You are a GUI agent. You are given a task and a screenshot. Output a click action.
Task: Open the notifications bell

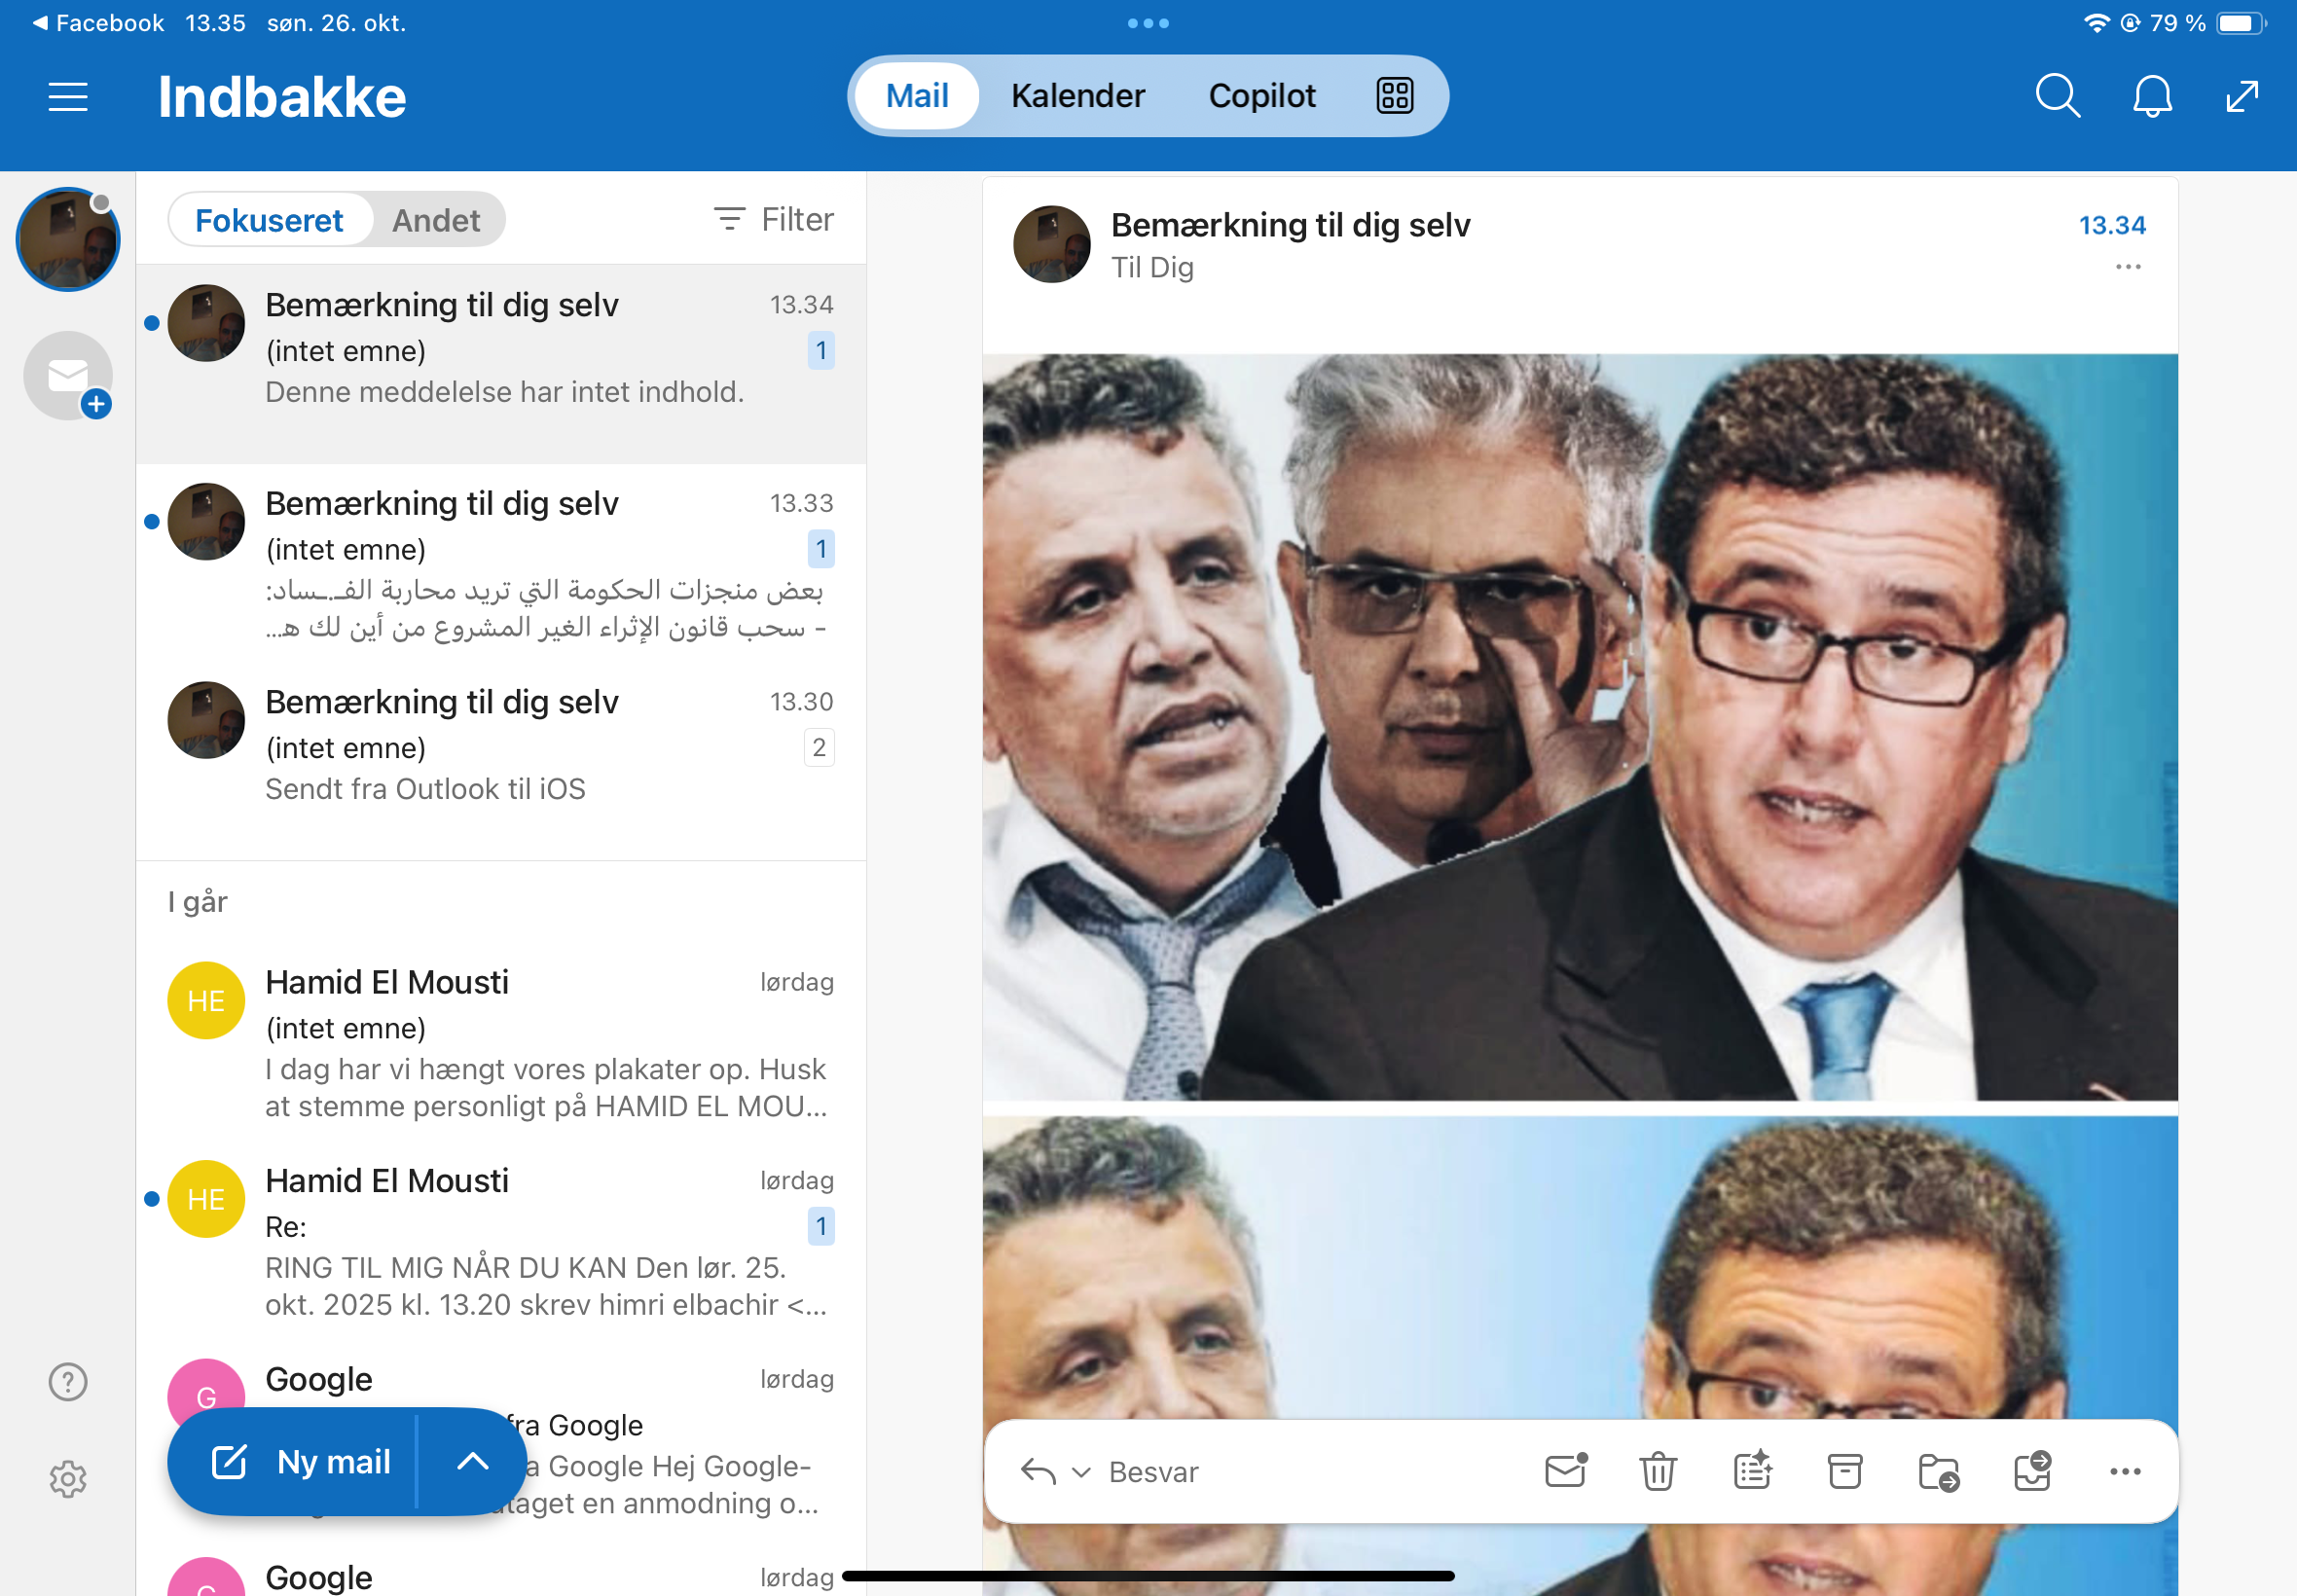(2151, 96)
